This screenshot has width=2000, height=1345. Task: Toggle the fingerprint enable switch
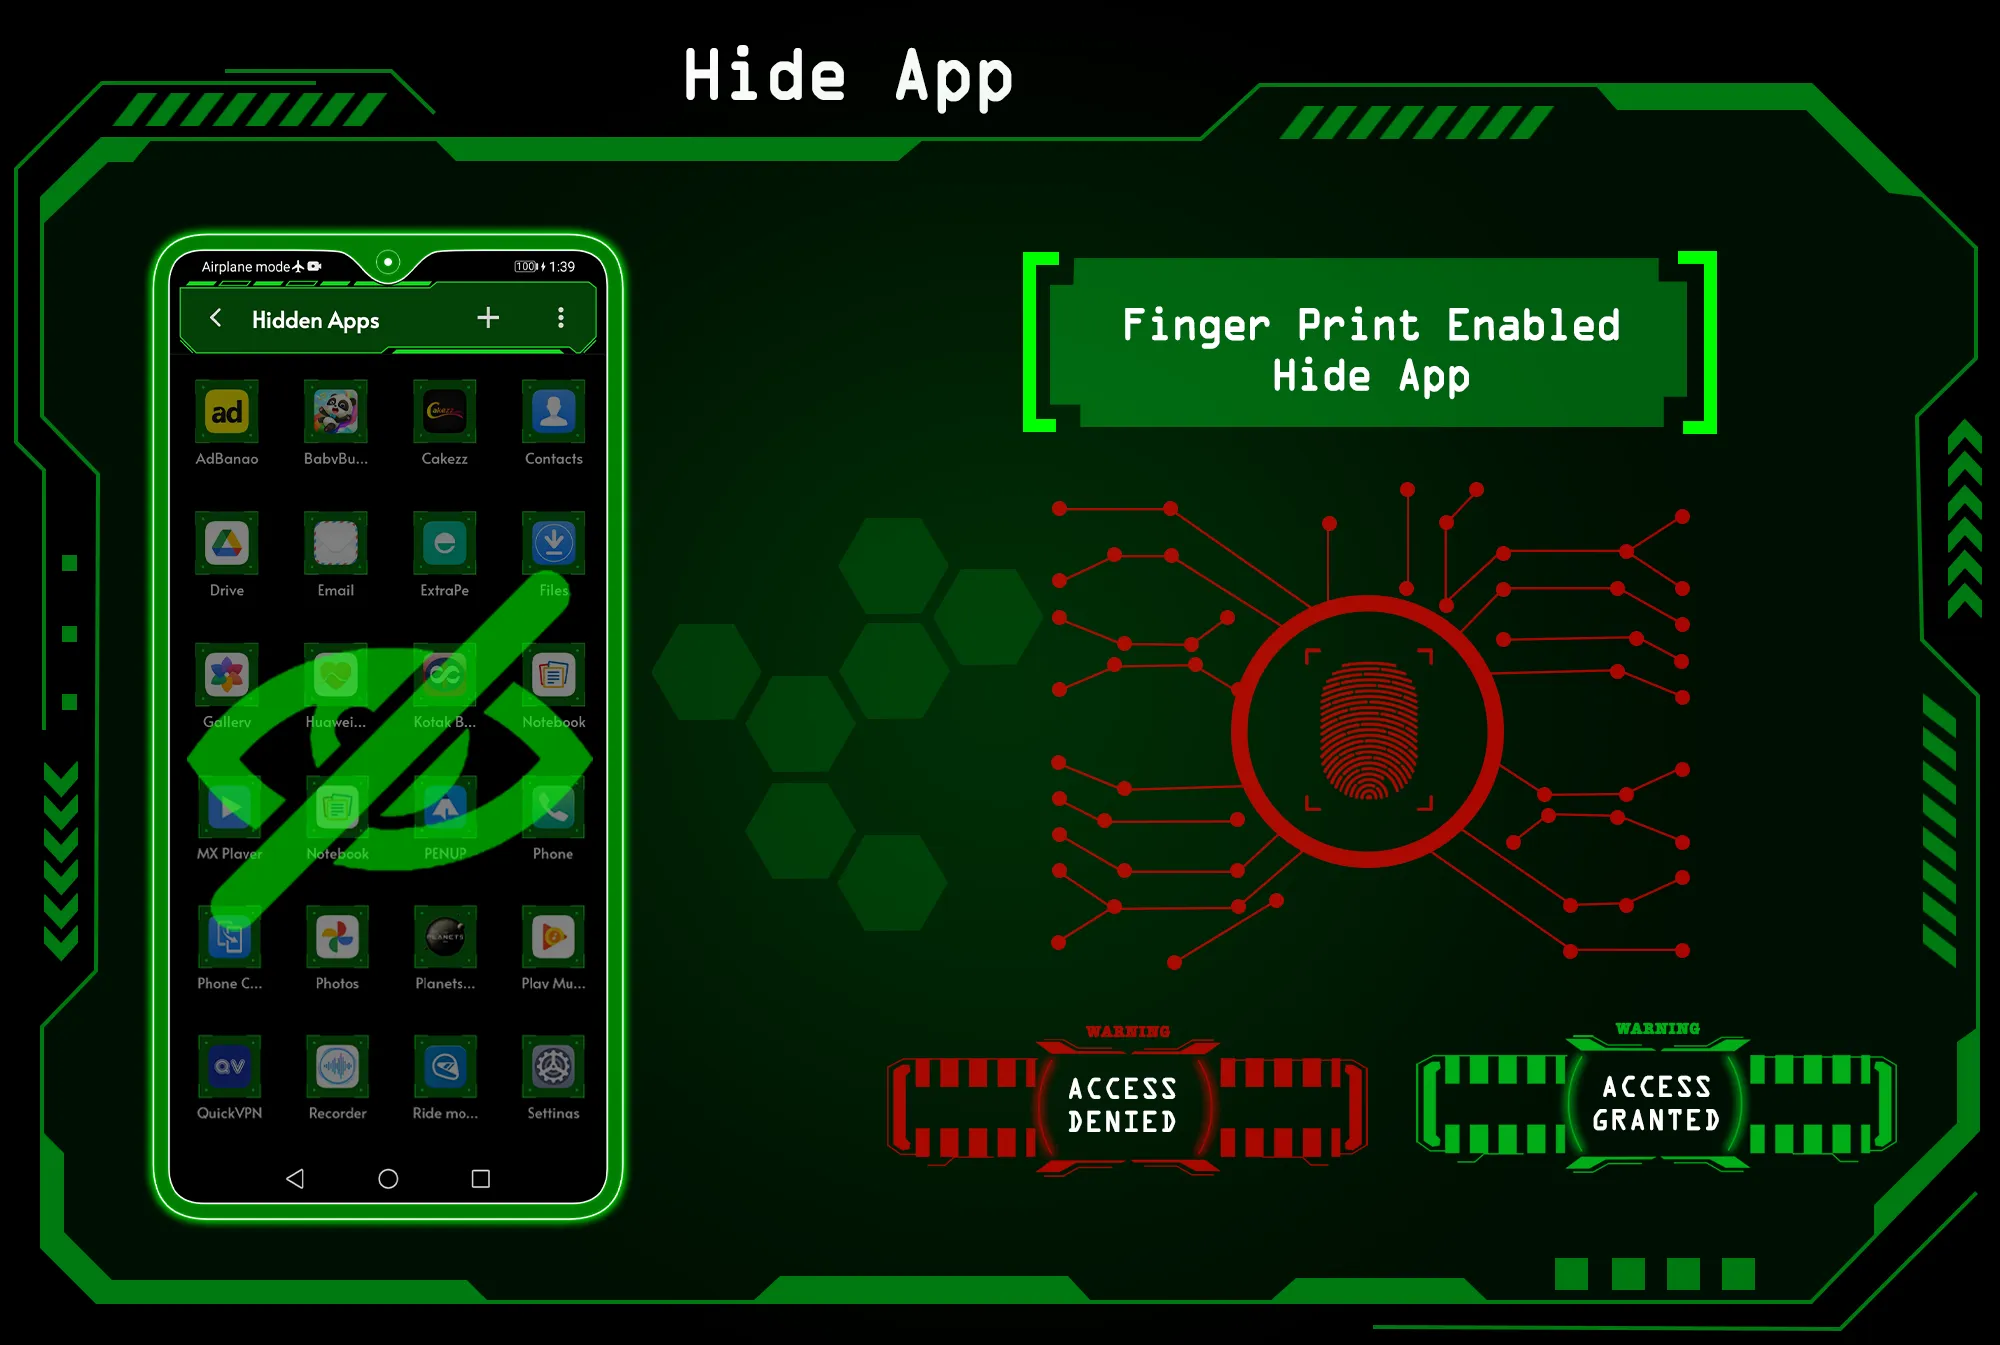click(x=1367, y=344)
